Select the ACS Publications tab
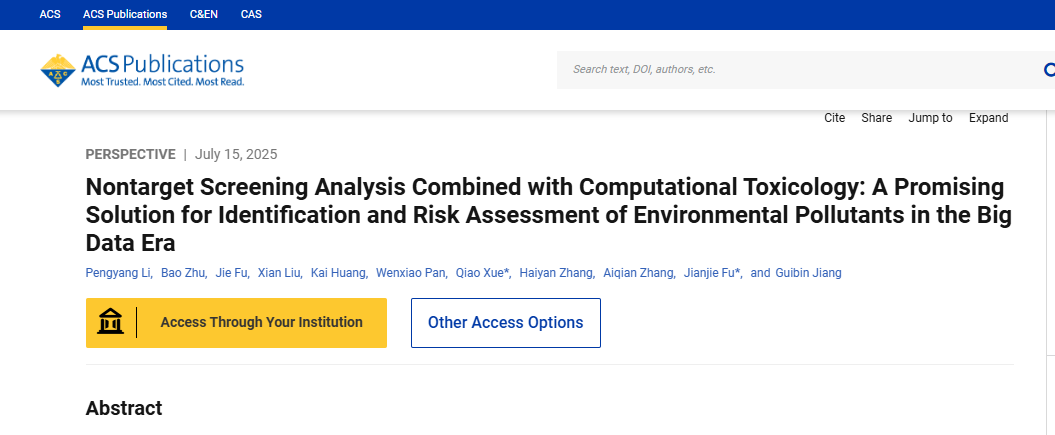The image size is (1055, 435). coord(125,14)
